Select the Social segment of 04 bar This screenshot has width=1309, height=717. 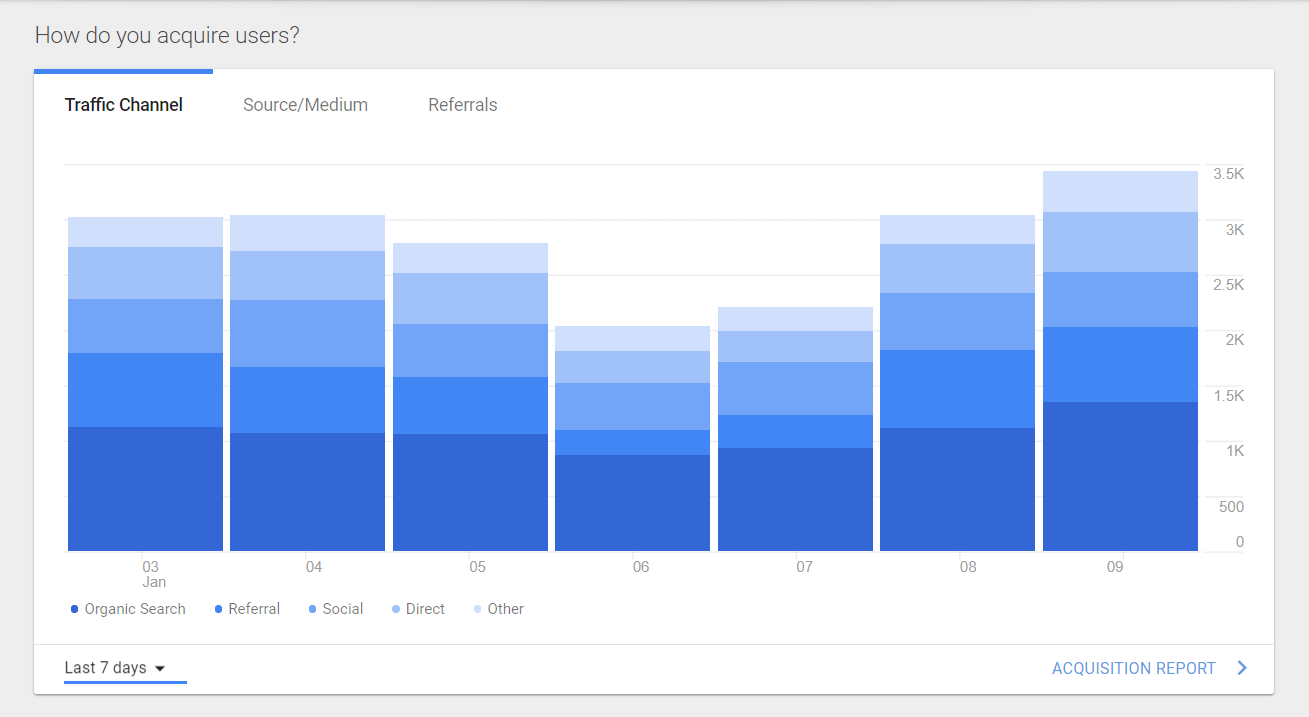pyautogui.click(x=307, y=333)
